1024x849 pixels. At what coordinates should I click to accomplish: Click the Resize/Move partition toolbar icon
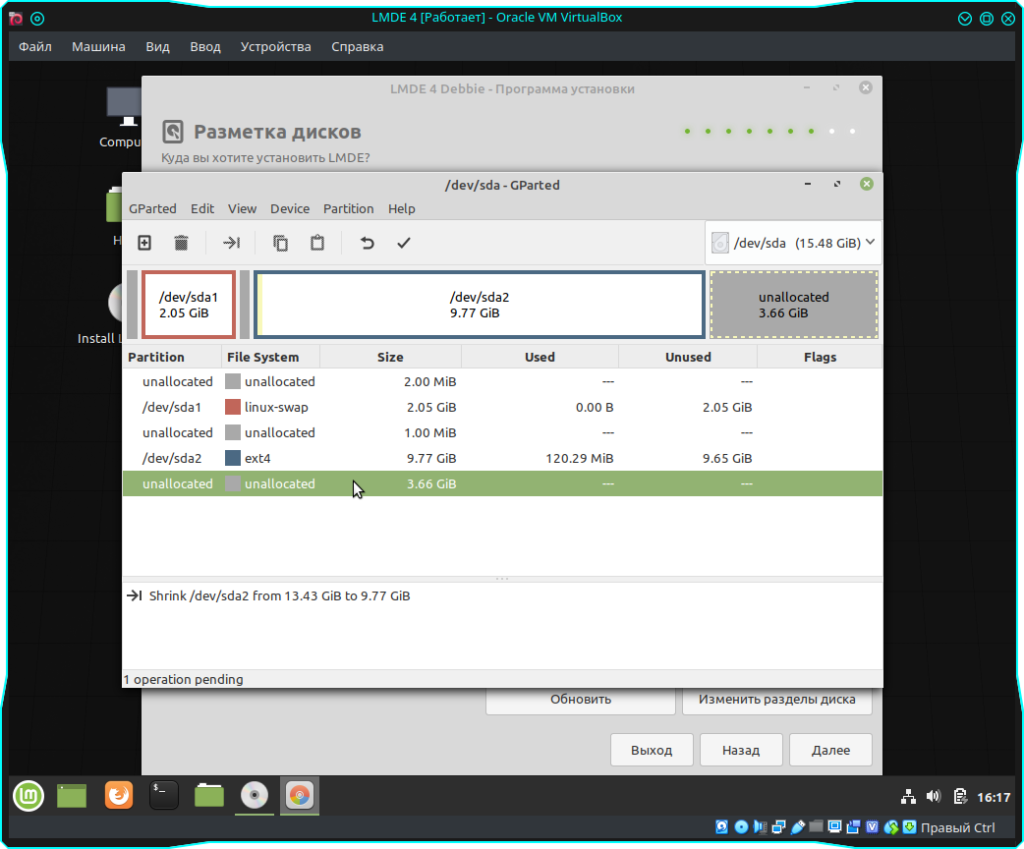pyautogui.click(x=231, y=243)
